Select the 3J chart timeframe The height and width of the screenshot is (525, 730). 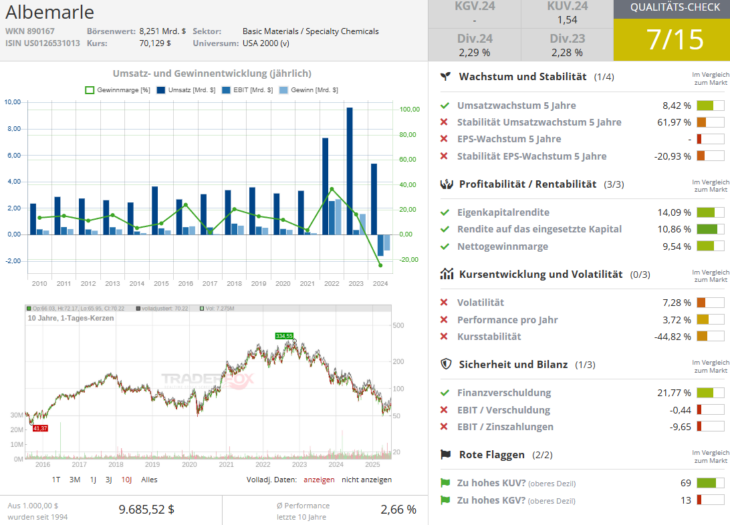[x=108, y=479]
